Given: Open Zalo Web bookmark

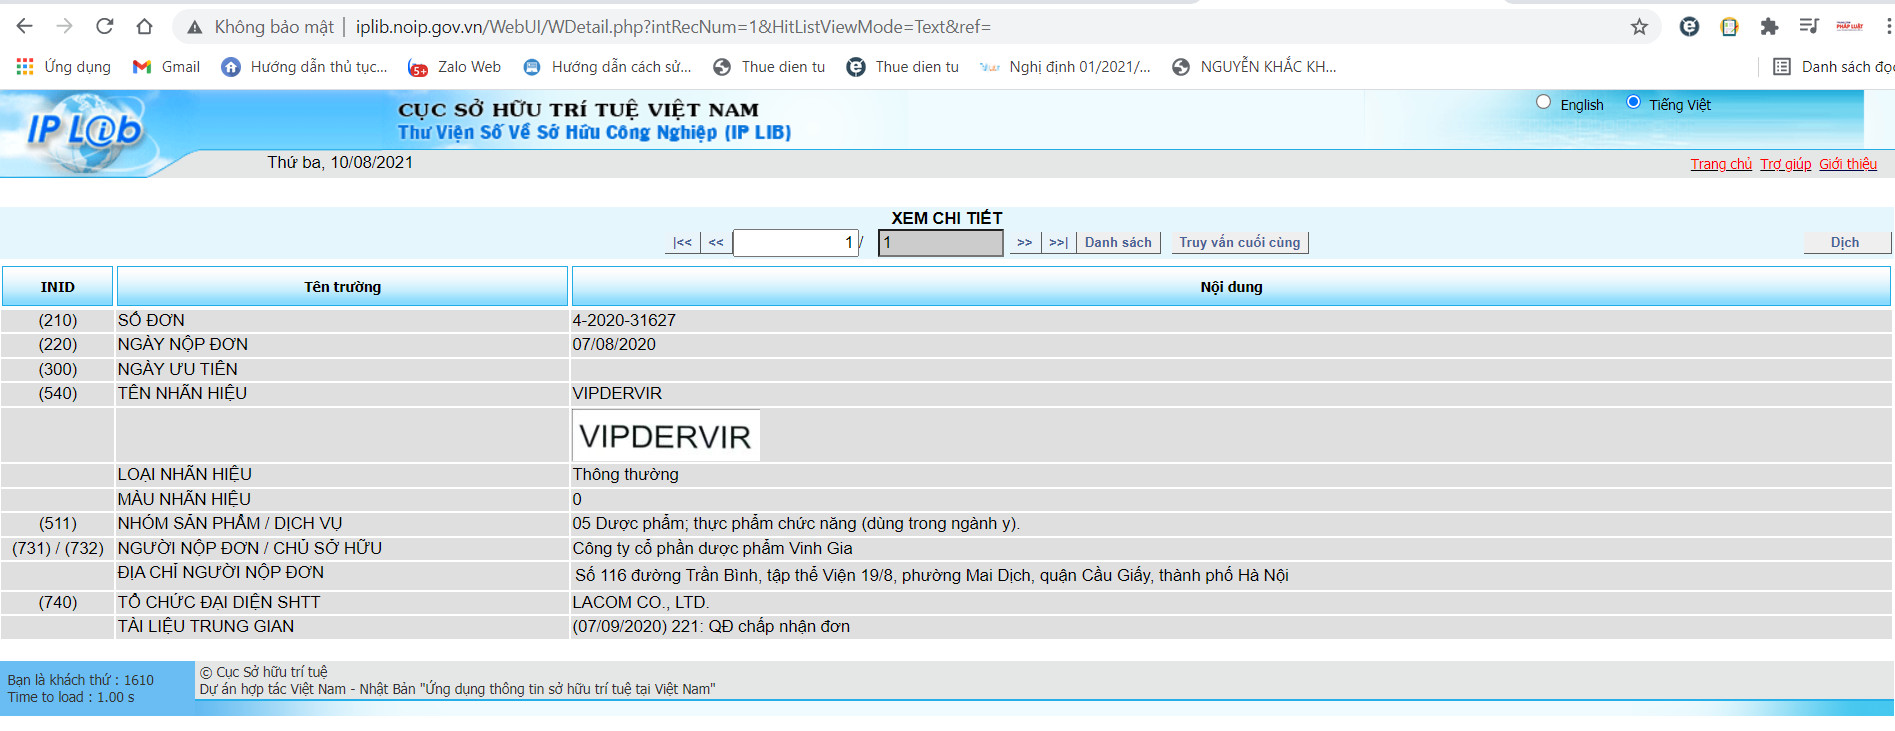Looking at the screenshot, I should click(x=455, y=67).
